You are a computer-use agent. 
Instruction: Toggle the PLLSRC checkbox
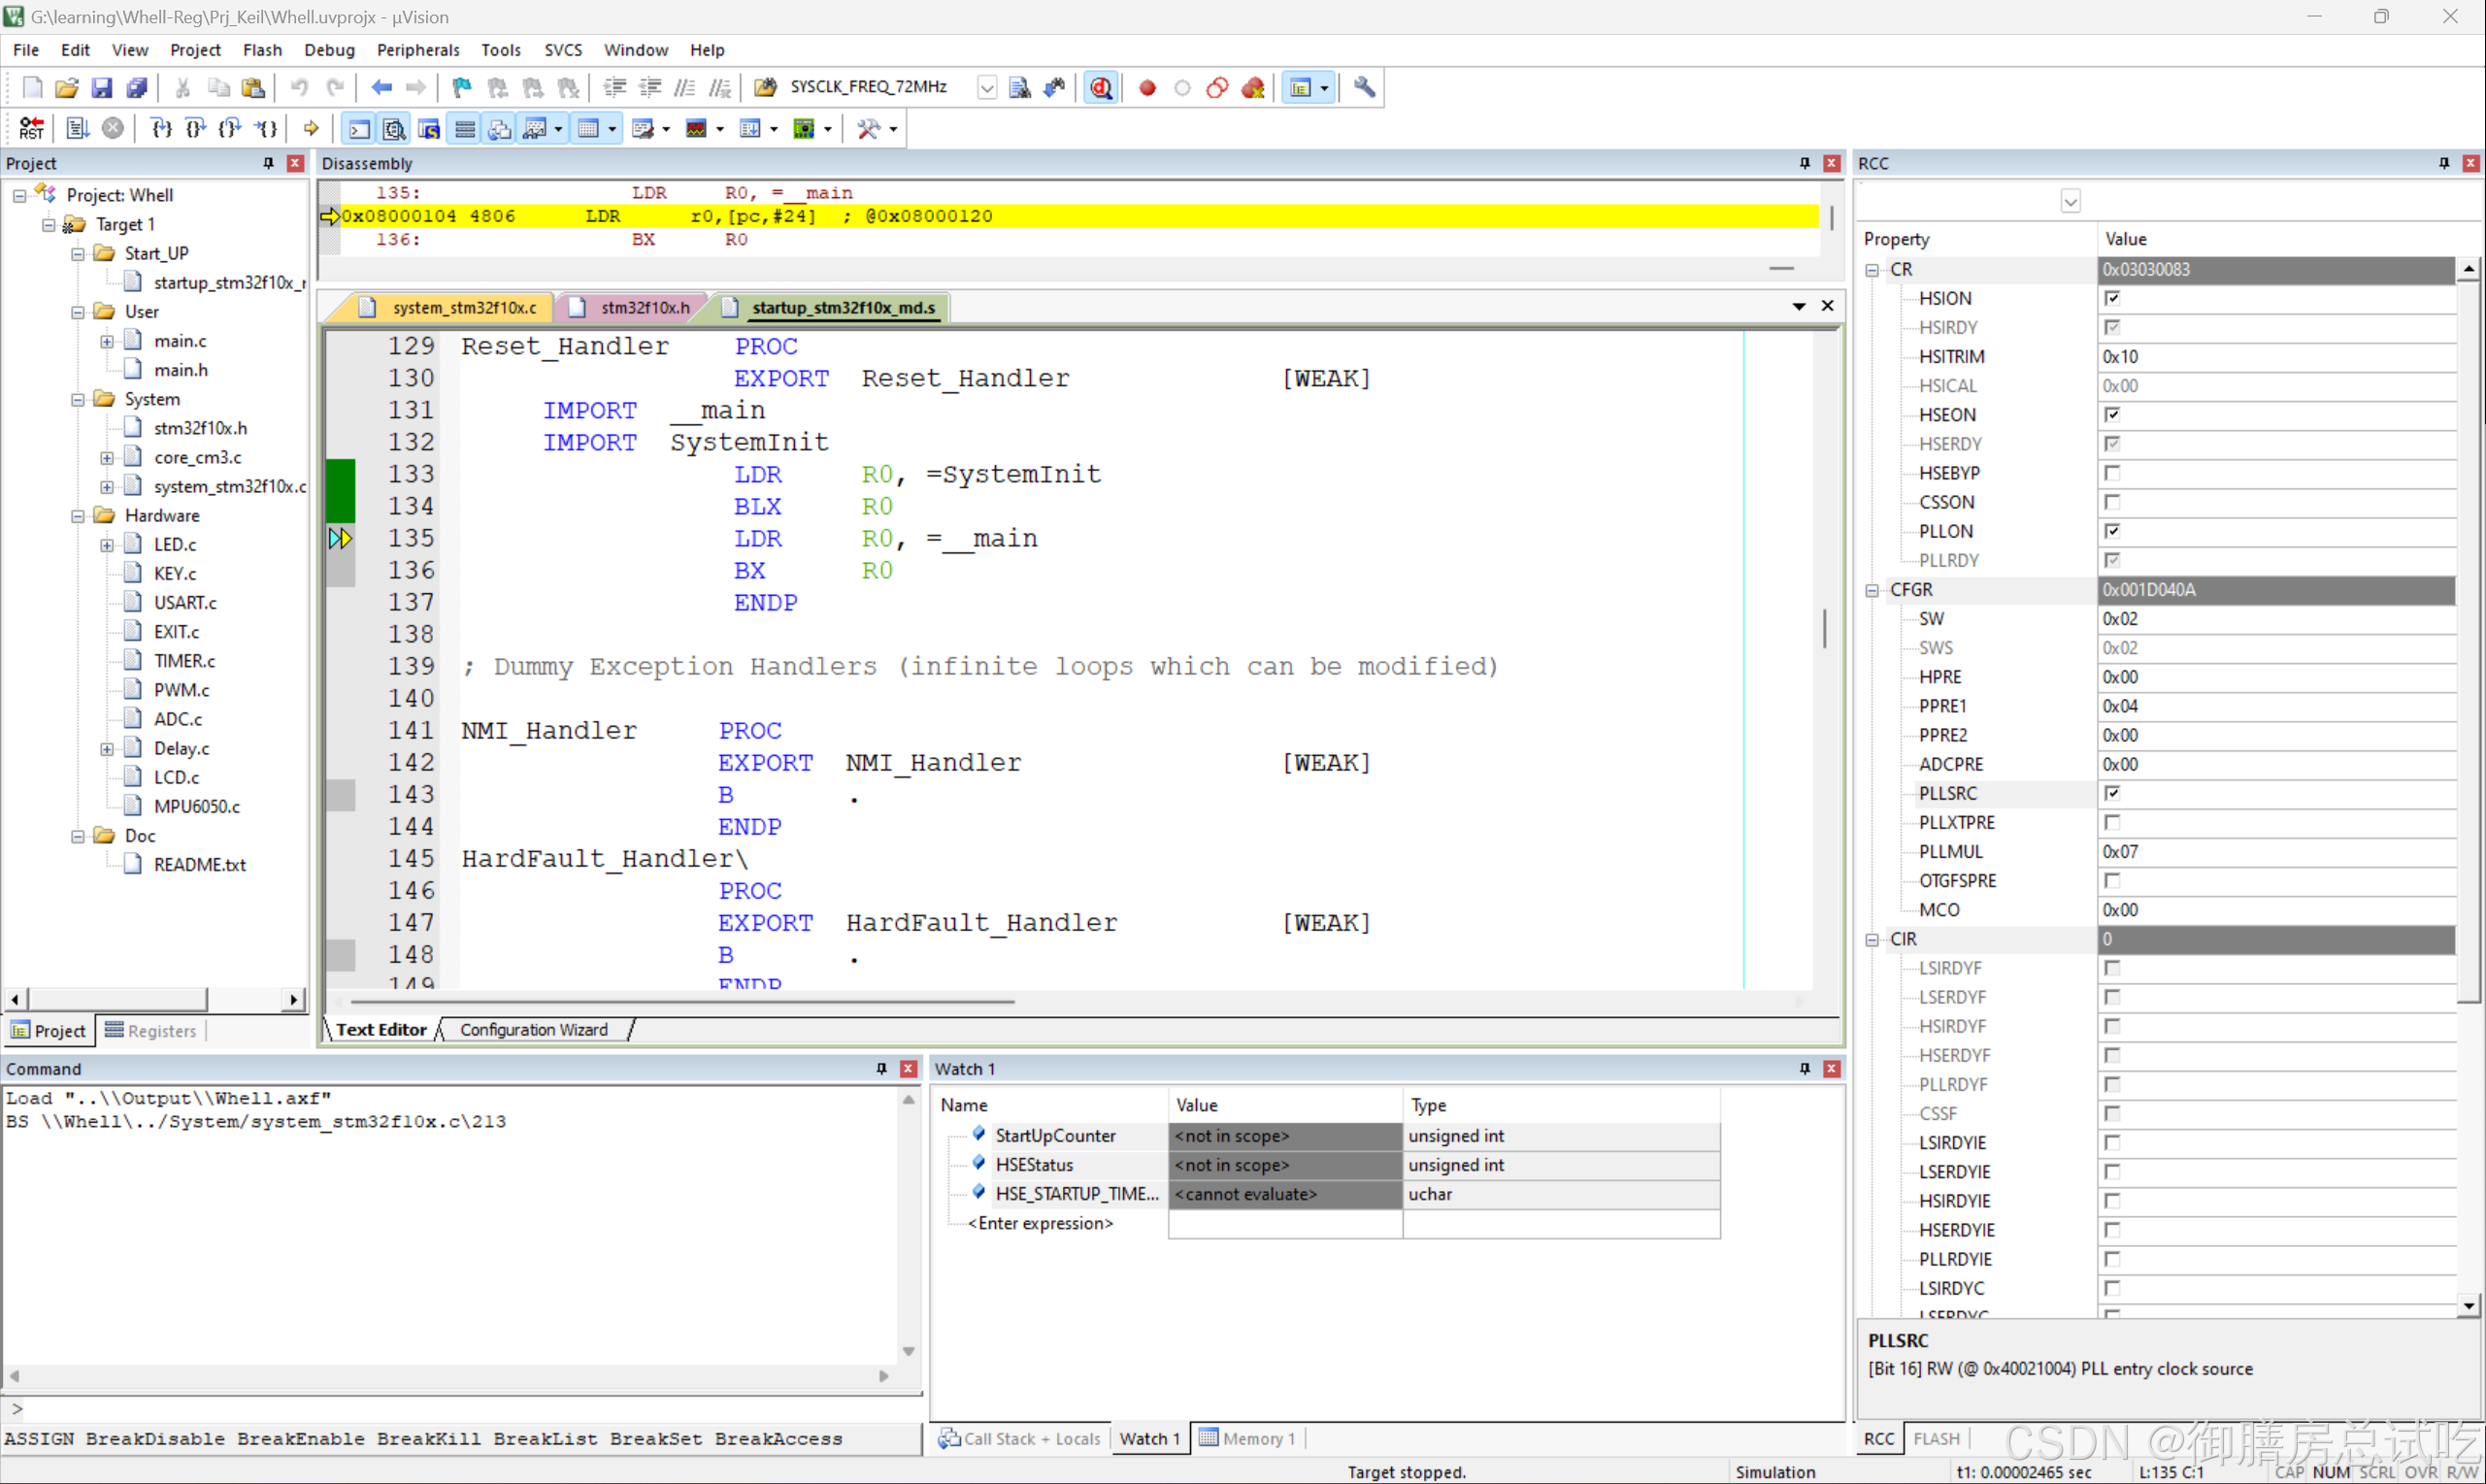tap(2112, 793)
